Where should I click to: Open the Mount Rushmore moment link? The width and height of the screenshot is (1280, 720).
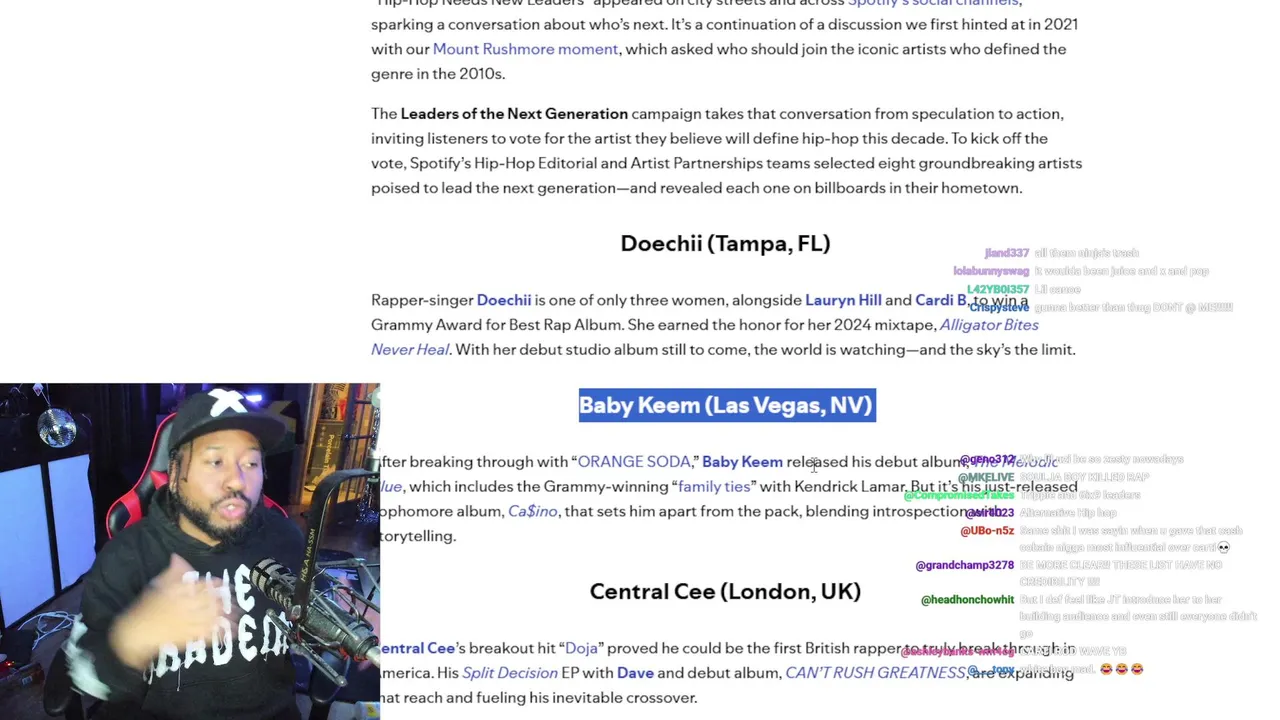(525, 49)
